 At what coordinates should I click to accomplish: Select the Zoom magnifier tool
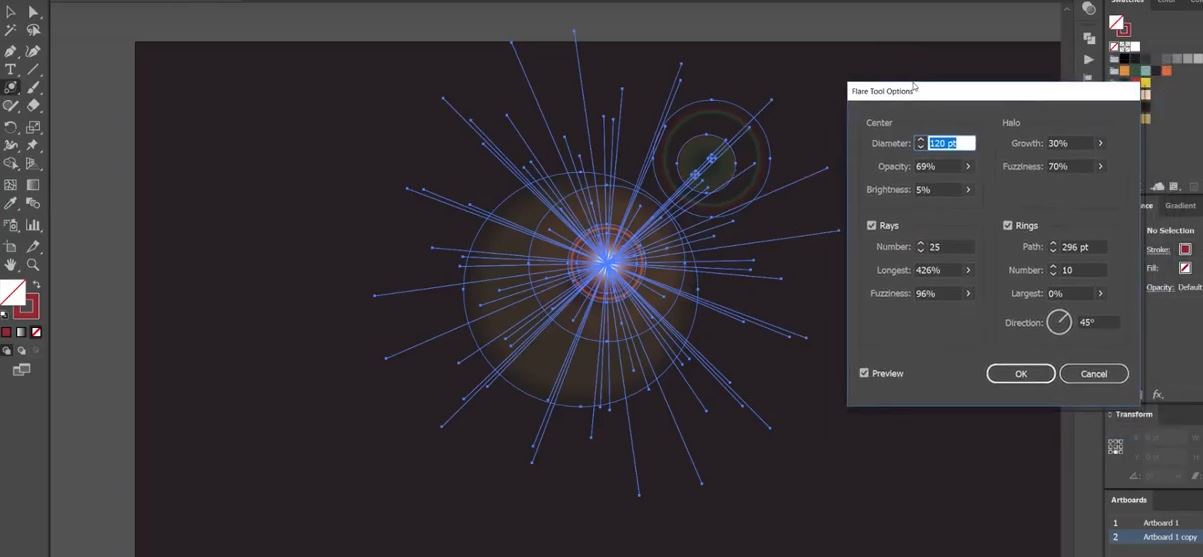[x=33, y=265]
